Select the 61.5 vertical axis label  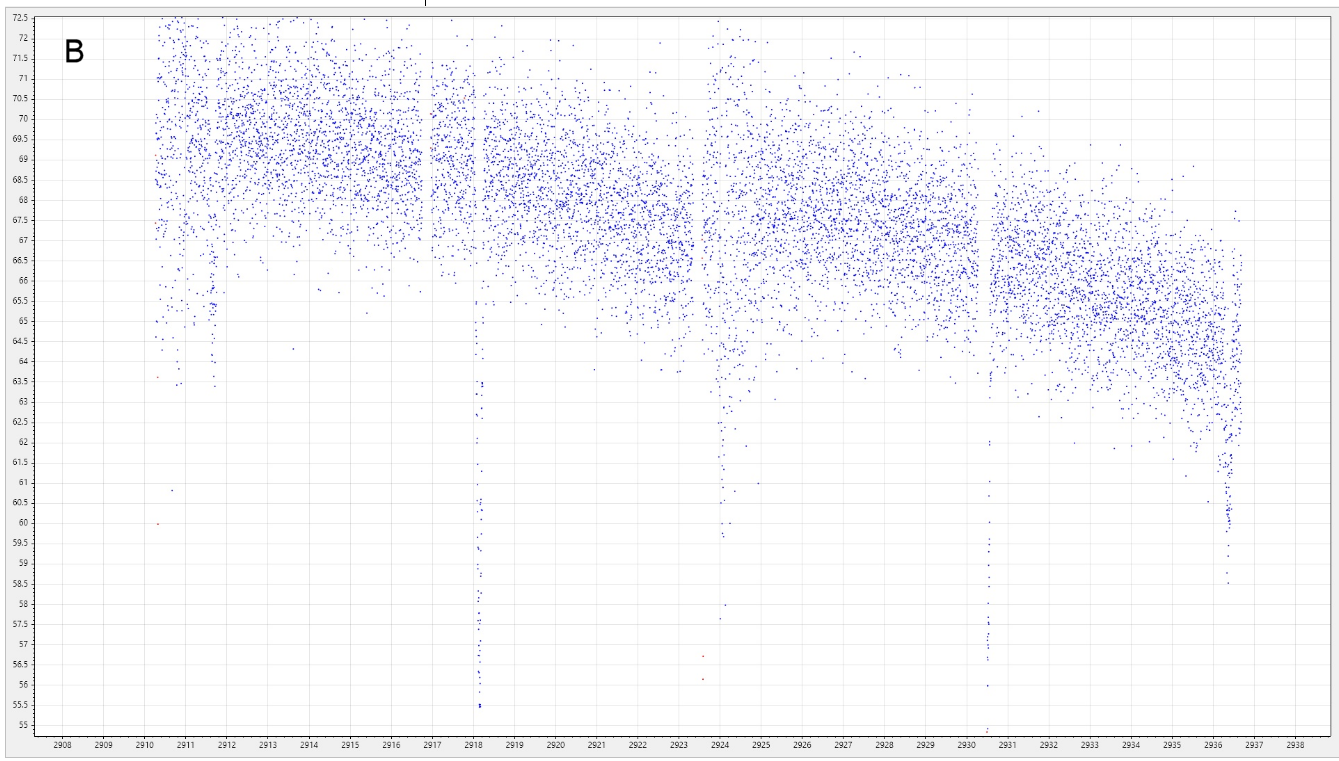point(22,462)
